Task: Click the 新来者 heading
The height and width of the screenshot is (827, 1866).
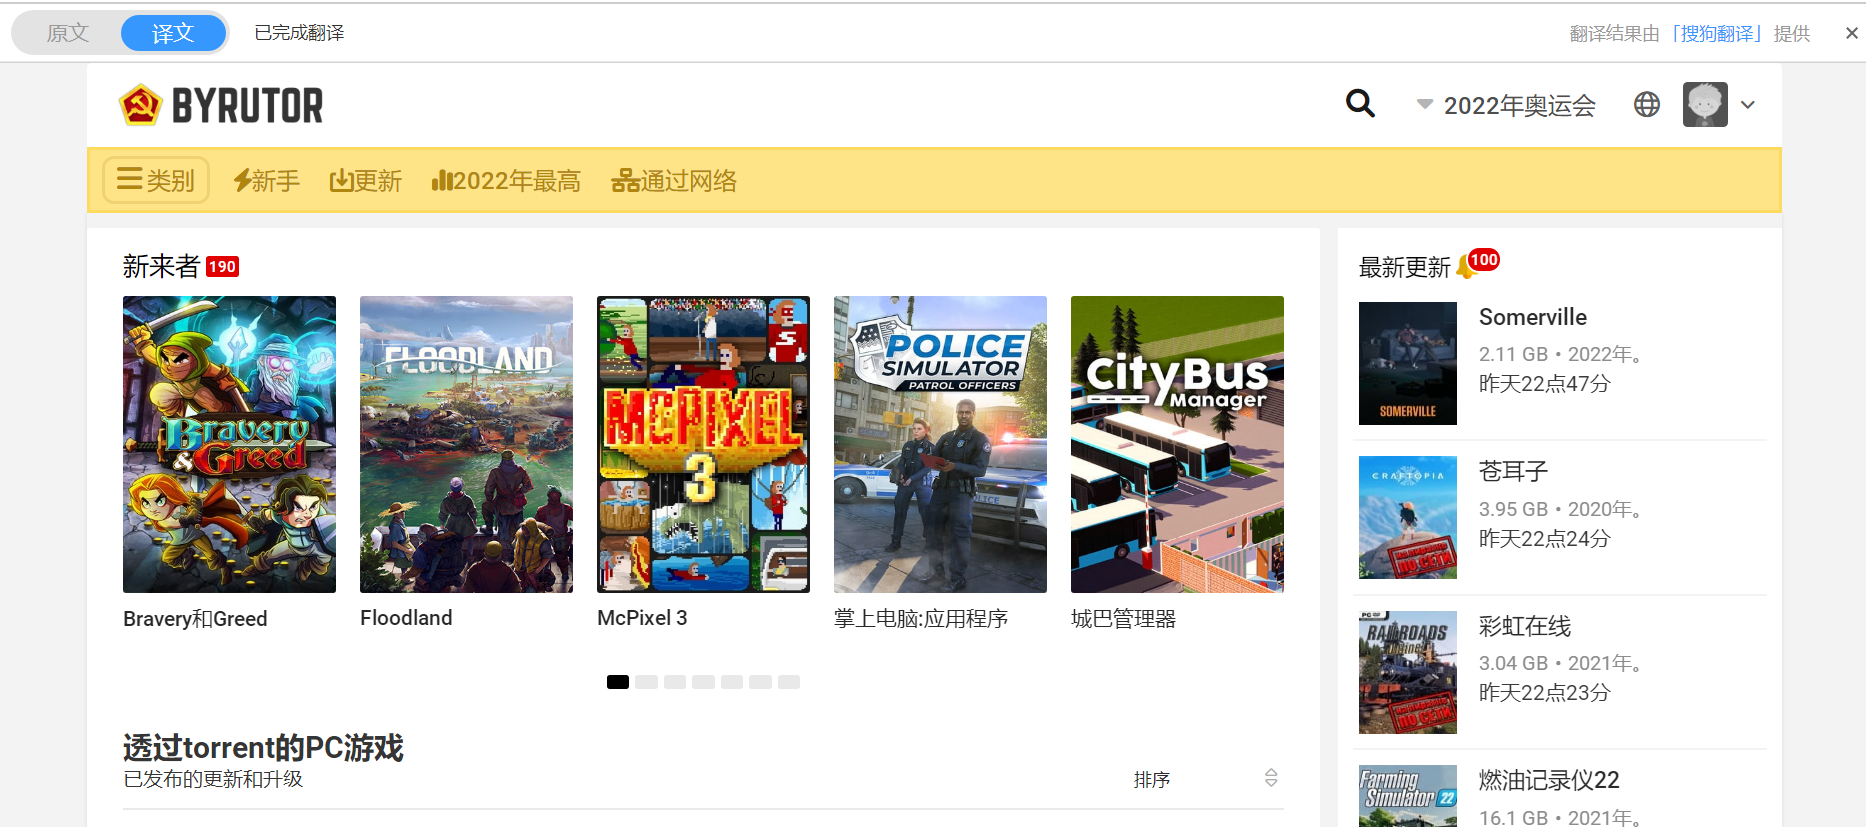Action: 162,266
